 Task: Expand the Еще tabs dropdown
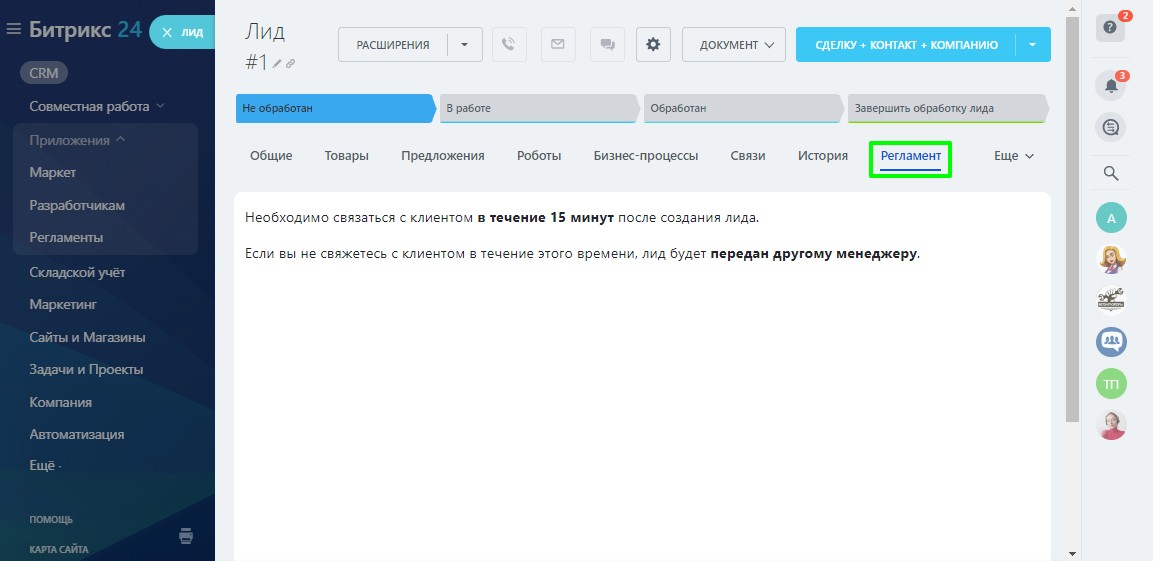click(1013, 156)
